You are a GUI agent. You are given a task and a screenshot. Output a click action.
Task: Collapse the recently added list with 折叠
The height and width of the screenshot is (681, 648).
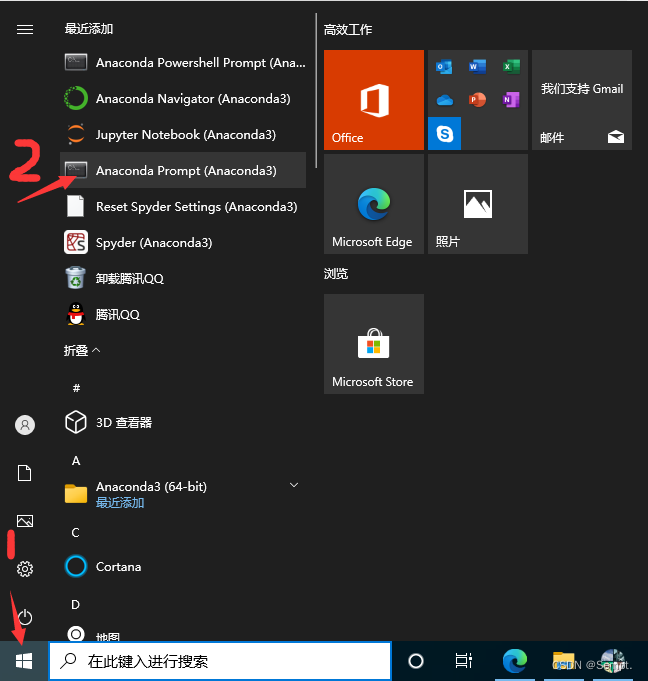pyautogui.click(x=82, y=350)
